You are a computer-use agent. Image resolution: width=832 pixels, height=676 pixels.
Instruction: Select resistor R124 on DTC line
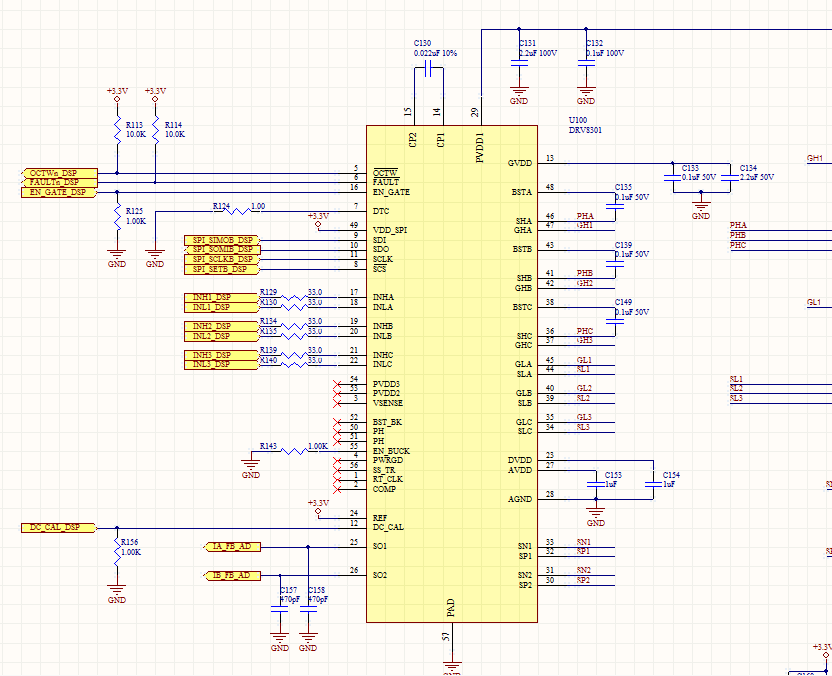pyautogui.click(x=238, y=211)
